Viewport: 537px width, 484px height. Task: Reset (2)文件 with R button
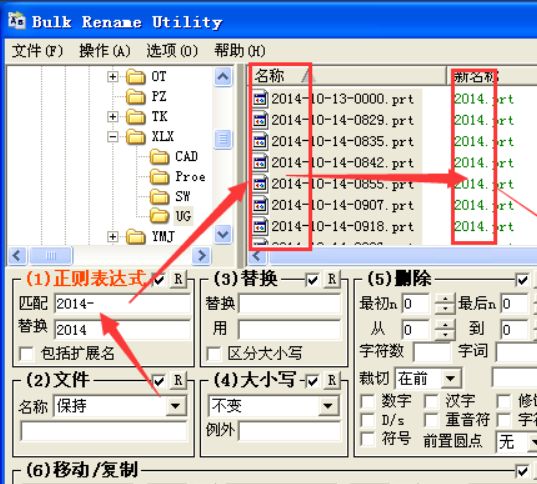(178, 381)
